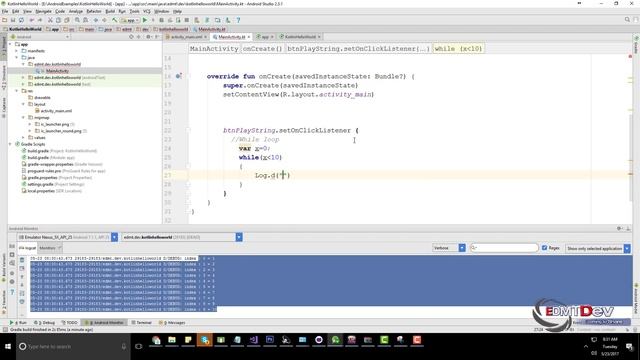Toggle the Regex checkbox in logcat
Screen dimensions: 640x360
click(544, 248)
